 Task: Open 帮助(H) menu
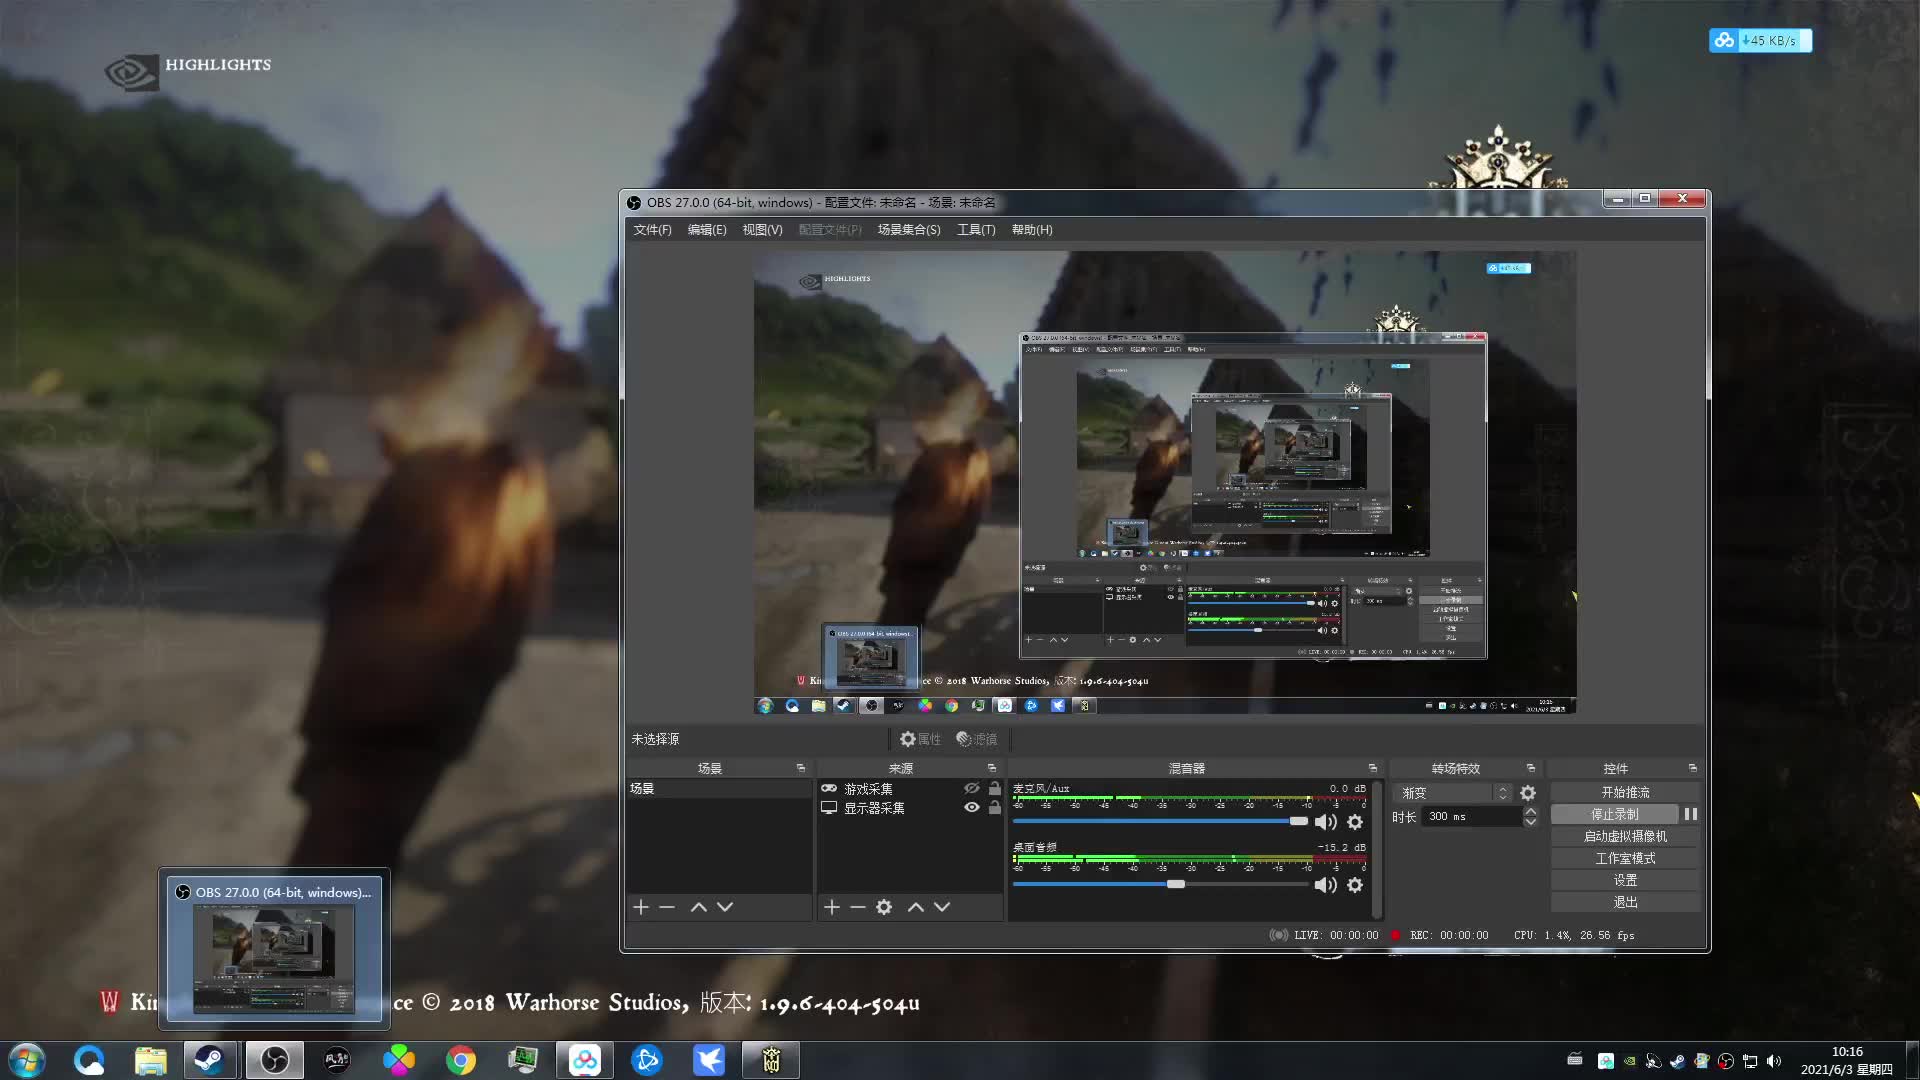(x=1032, y=230)
